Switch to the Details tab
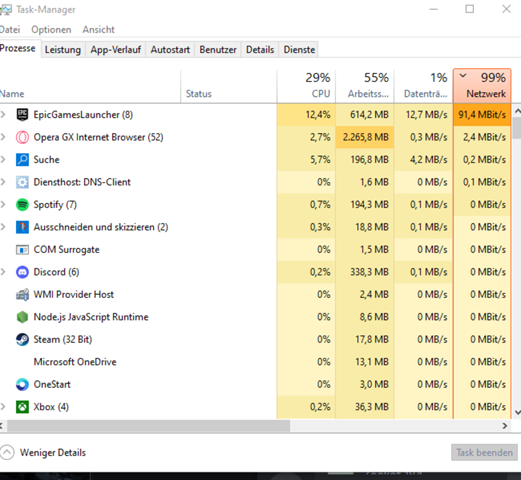521x480 pixels. (x=260, y=50)
